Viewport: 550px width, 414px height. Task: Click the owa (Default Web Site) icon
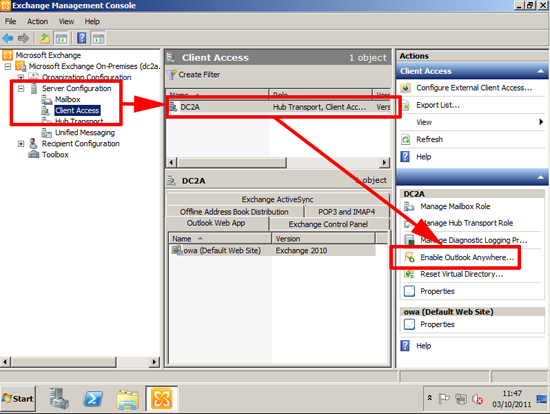point(177,251)
